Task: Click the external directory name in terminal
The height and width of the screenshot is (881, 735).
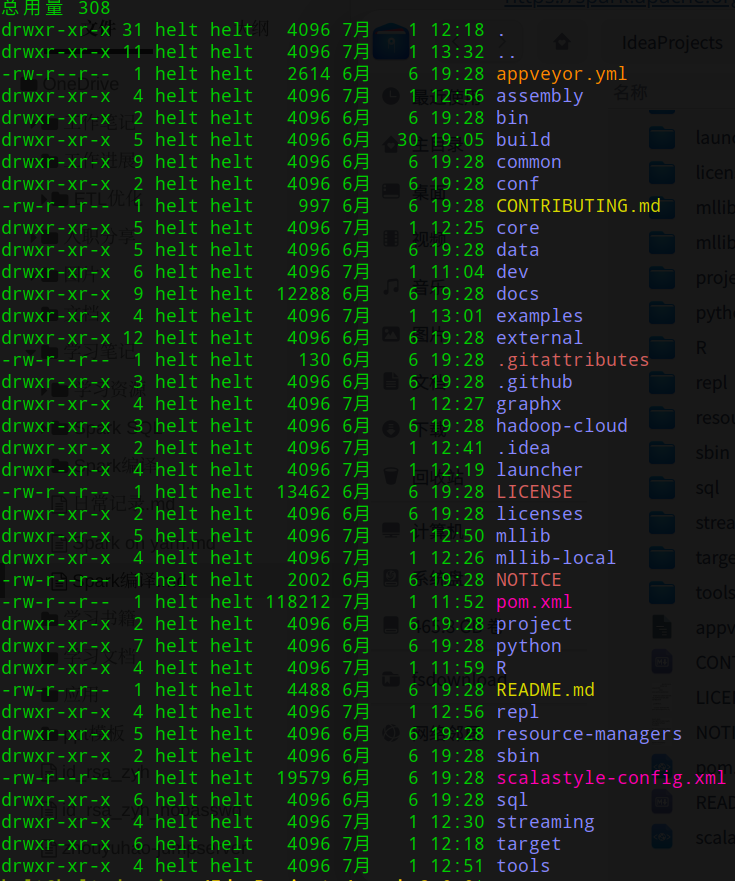Action: coord(539,338)
